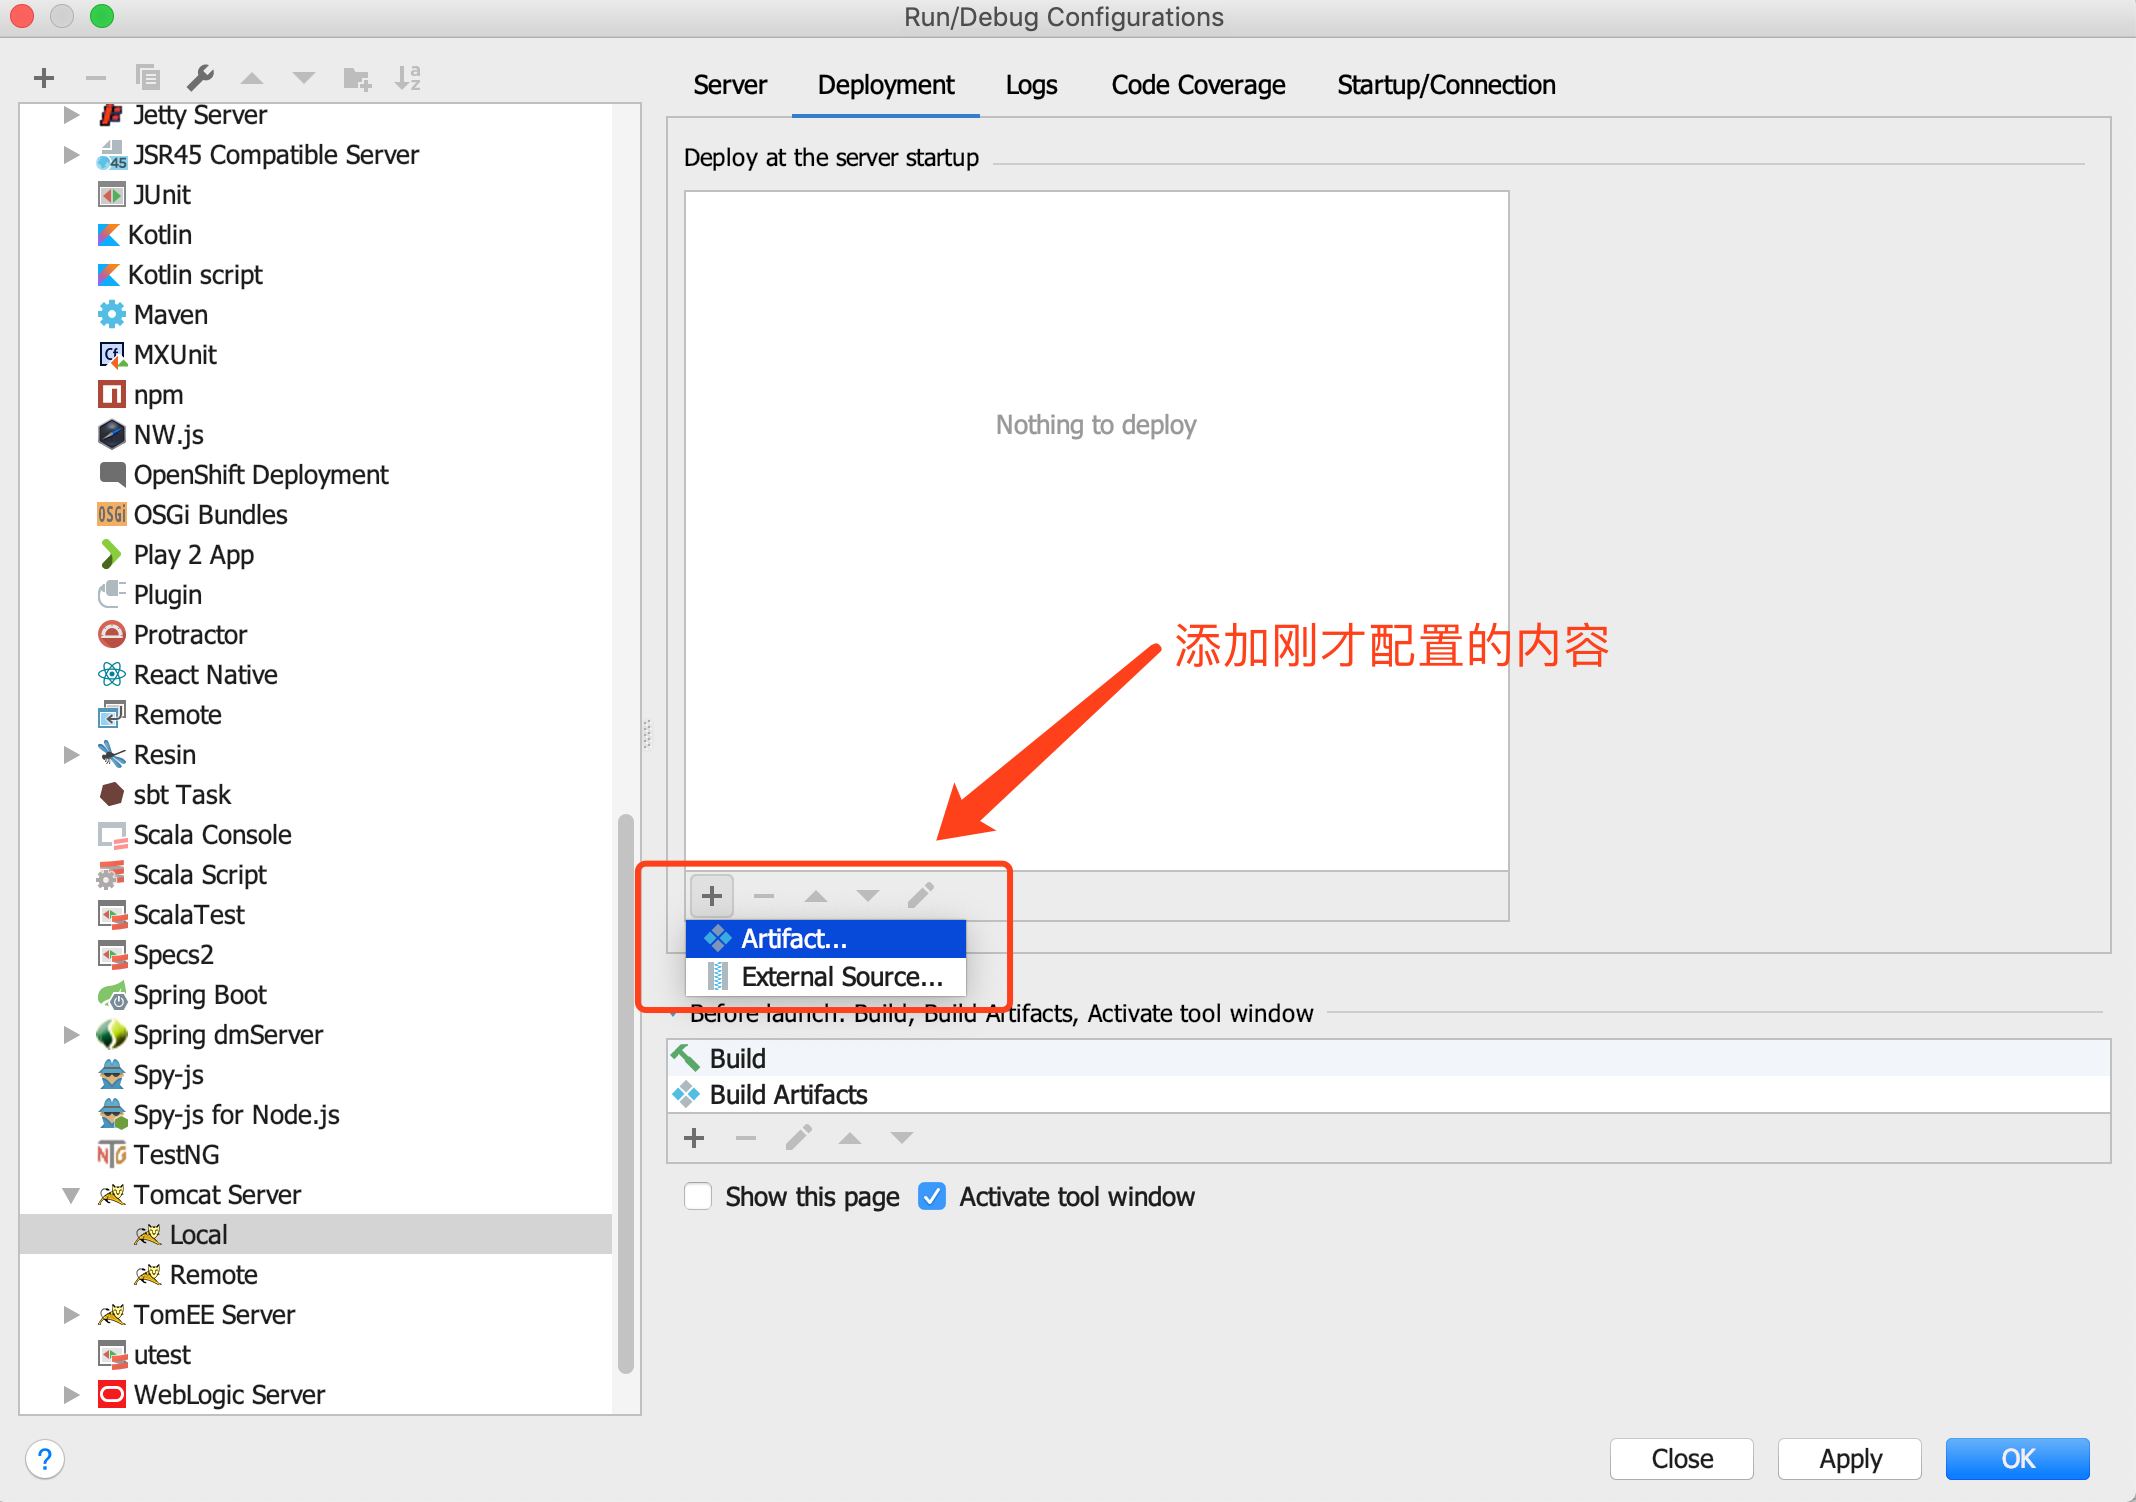The width and height of the screenshot is (2136, 1502).
Task: Click the deployment list add plus button
Action: tap(712, 896)
